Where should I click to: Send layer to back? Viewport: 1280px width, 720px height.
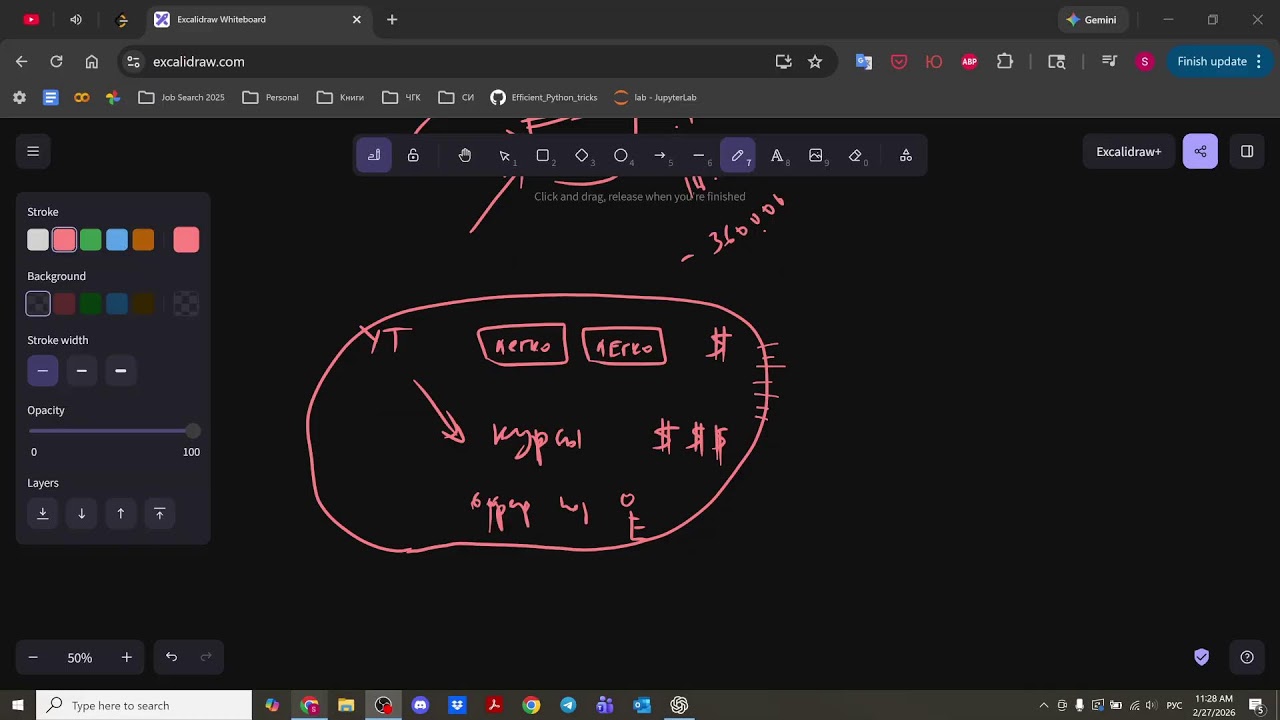(x=42, y=514)
